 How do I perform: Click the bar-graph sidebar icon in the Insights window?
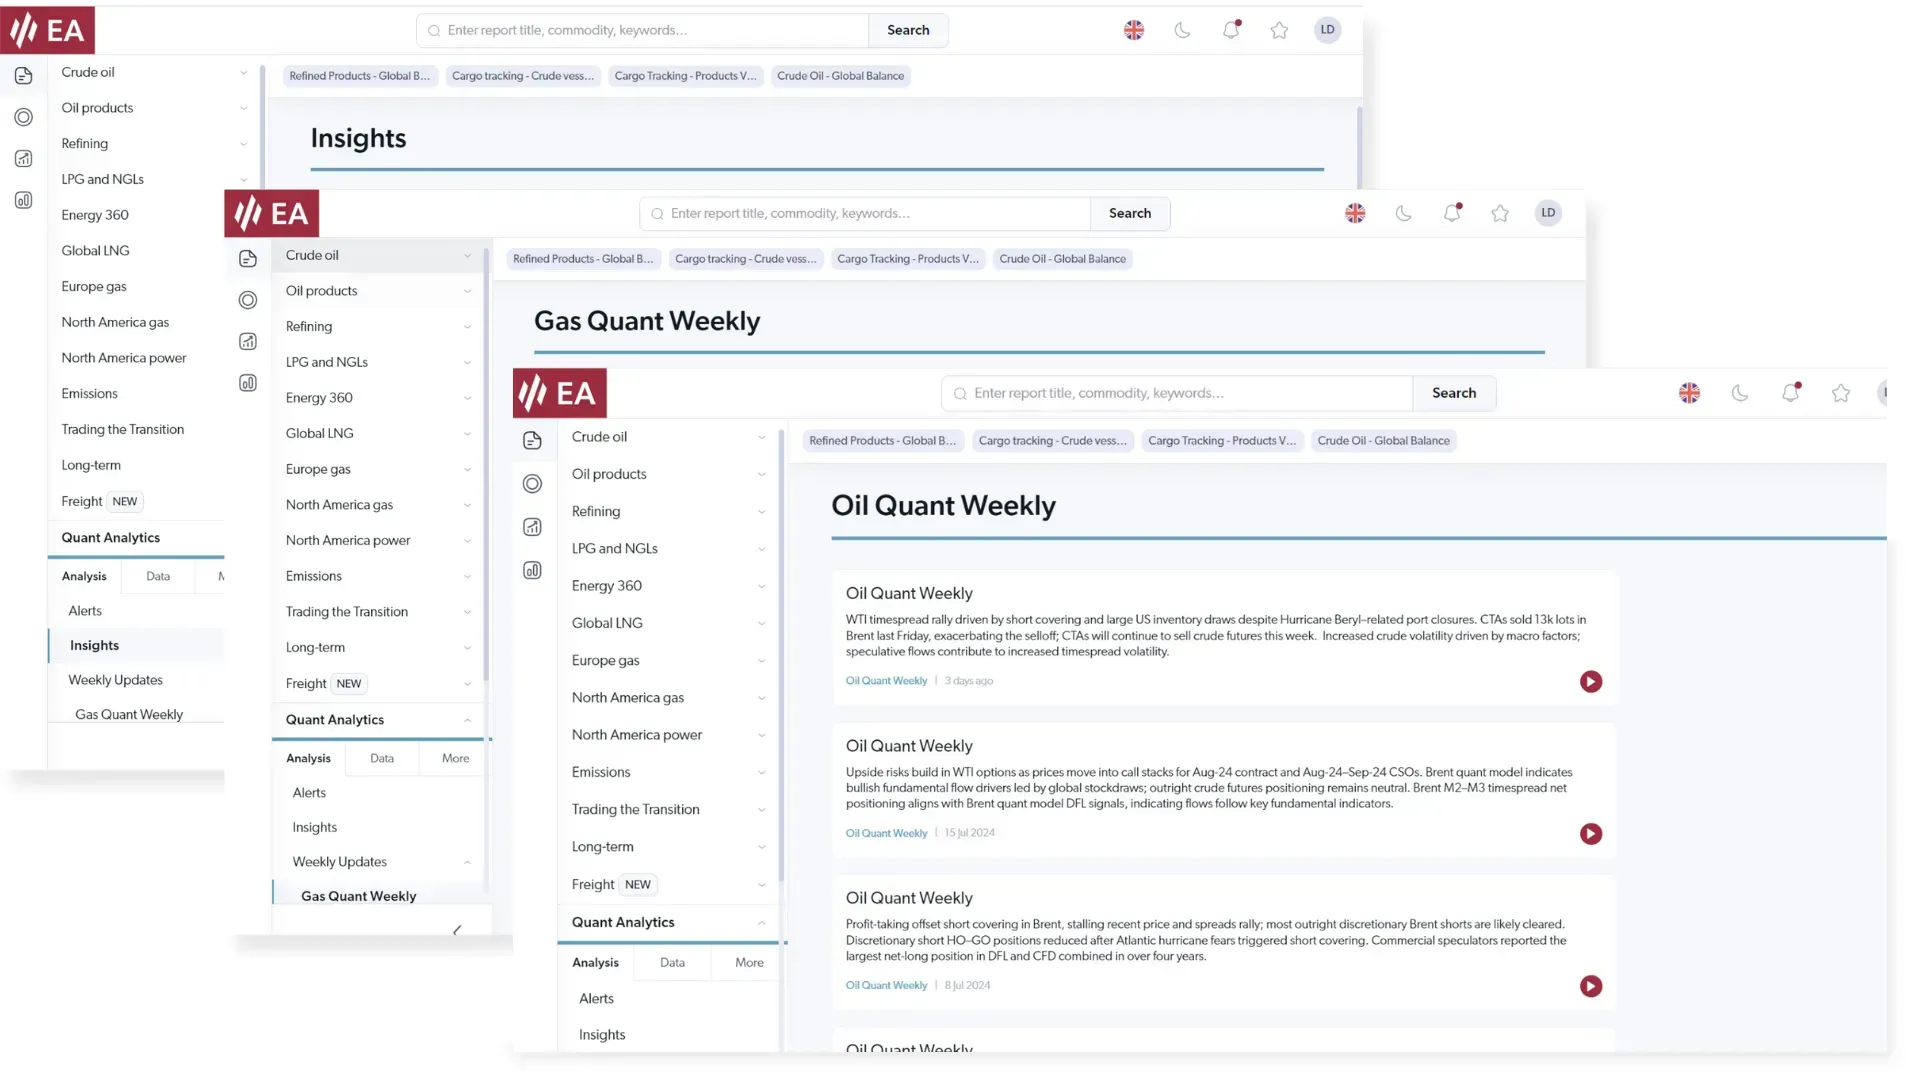pyautogui.click(x=24, y=200)
